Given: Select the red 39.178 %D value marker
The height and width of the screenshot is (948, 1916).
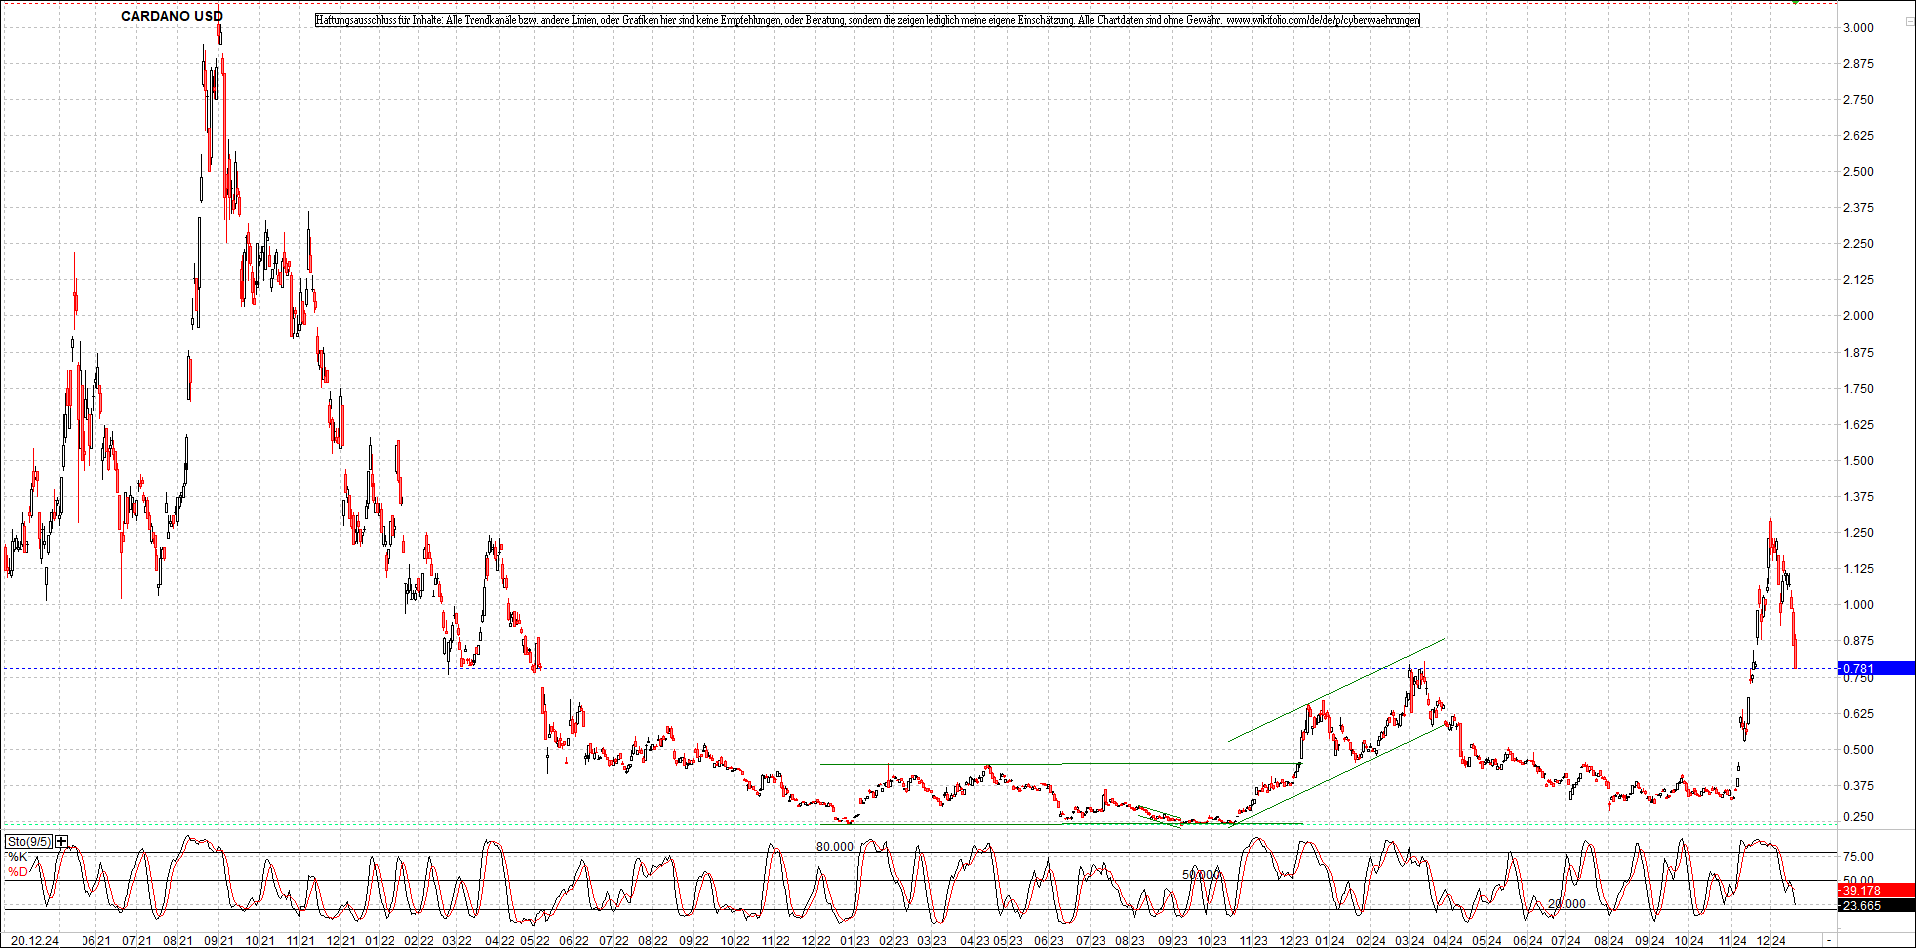Looking at the screenshot, I should [x=1877, y=890].
